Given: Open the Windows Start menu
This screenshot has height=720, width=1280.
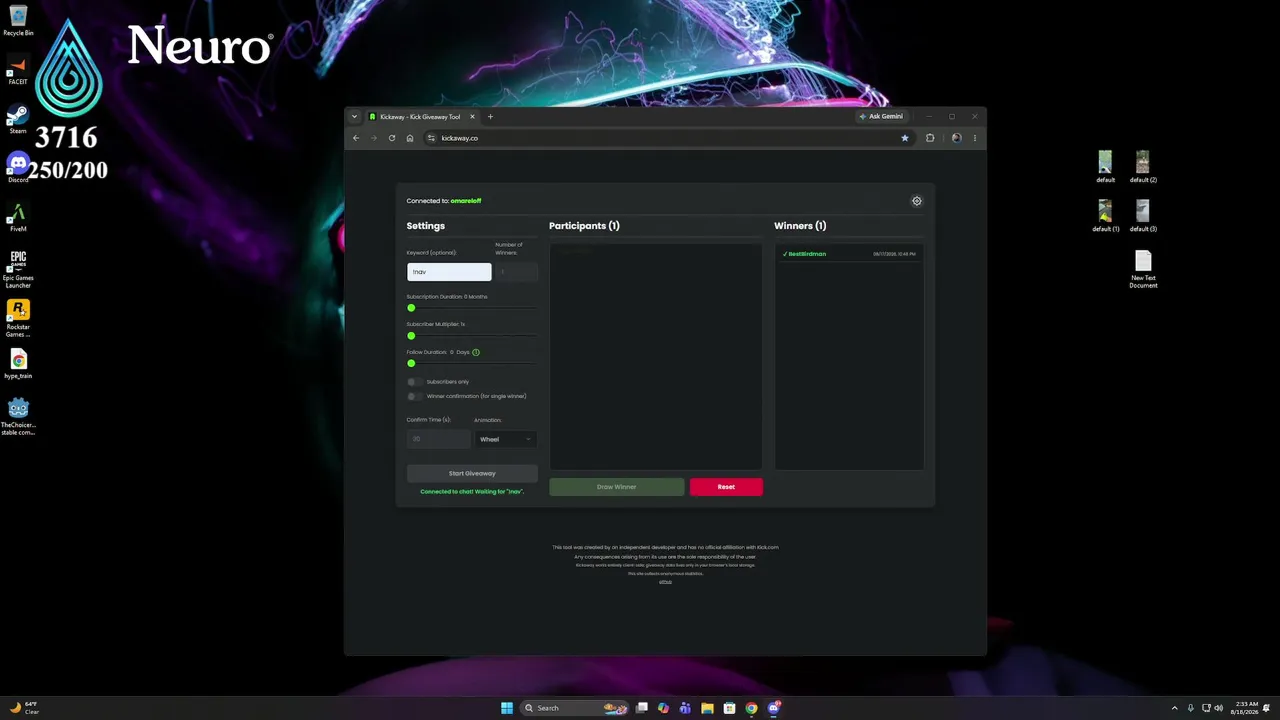Looking at the screenshot, I should [507, 708].
